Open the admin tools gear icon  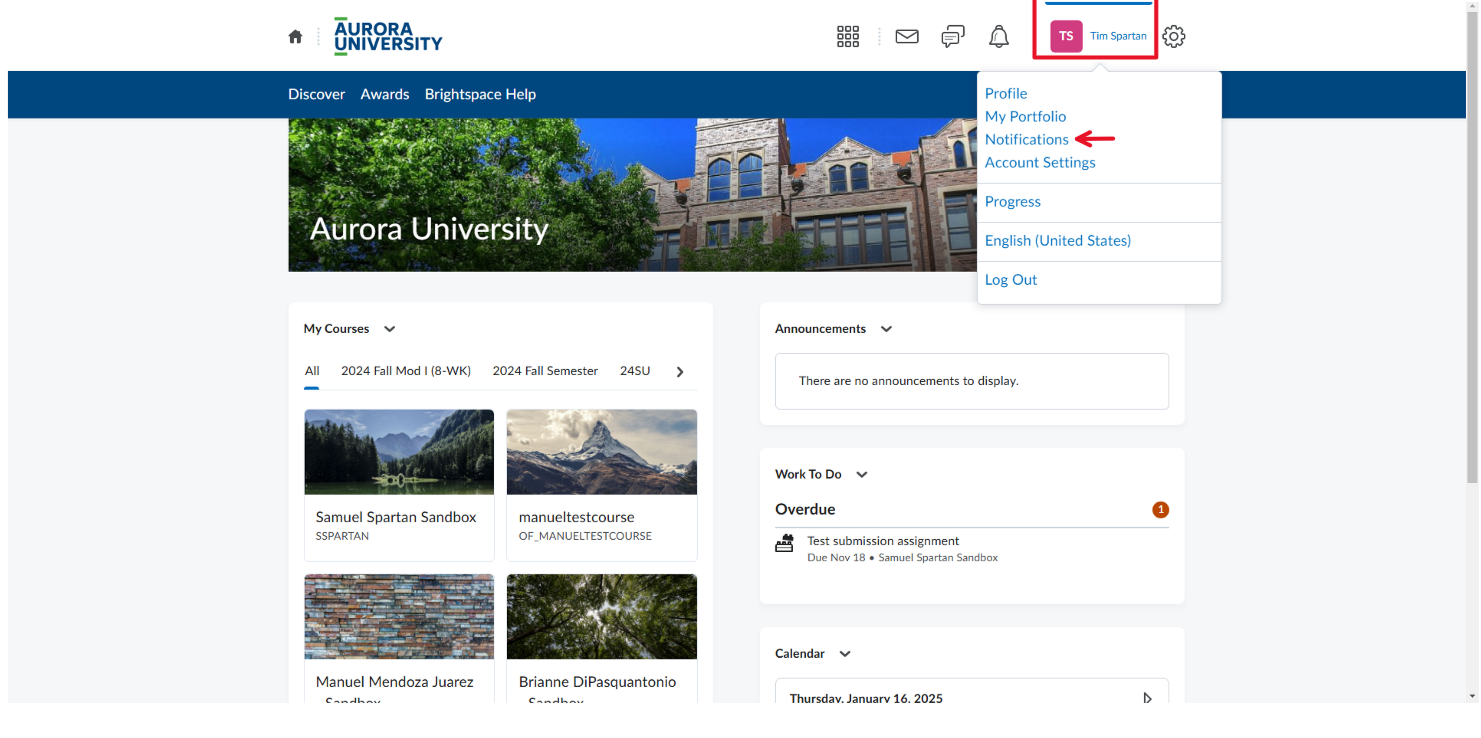pos(1174,37)
